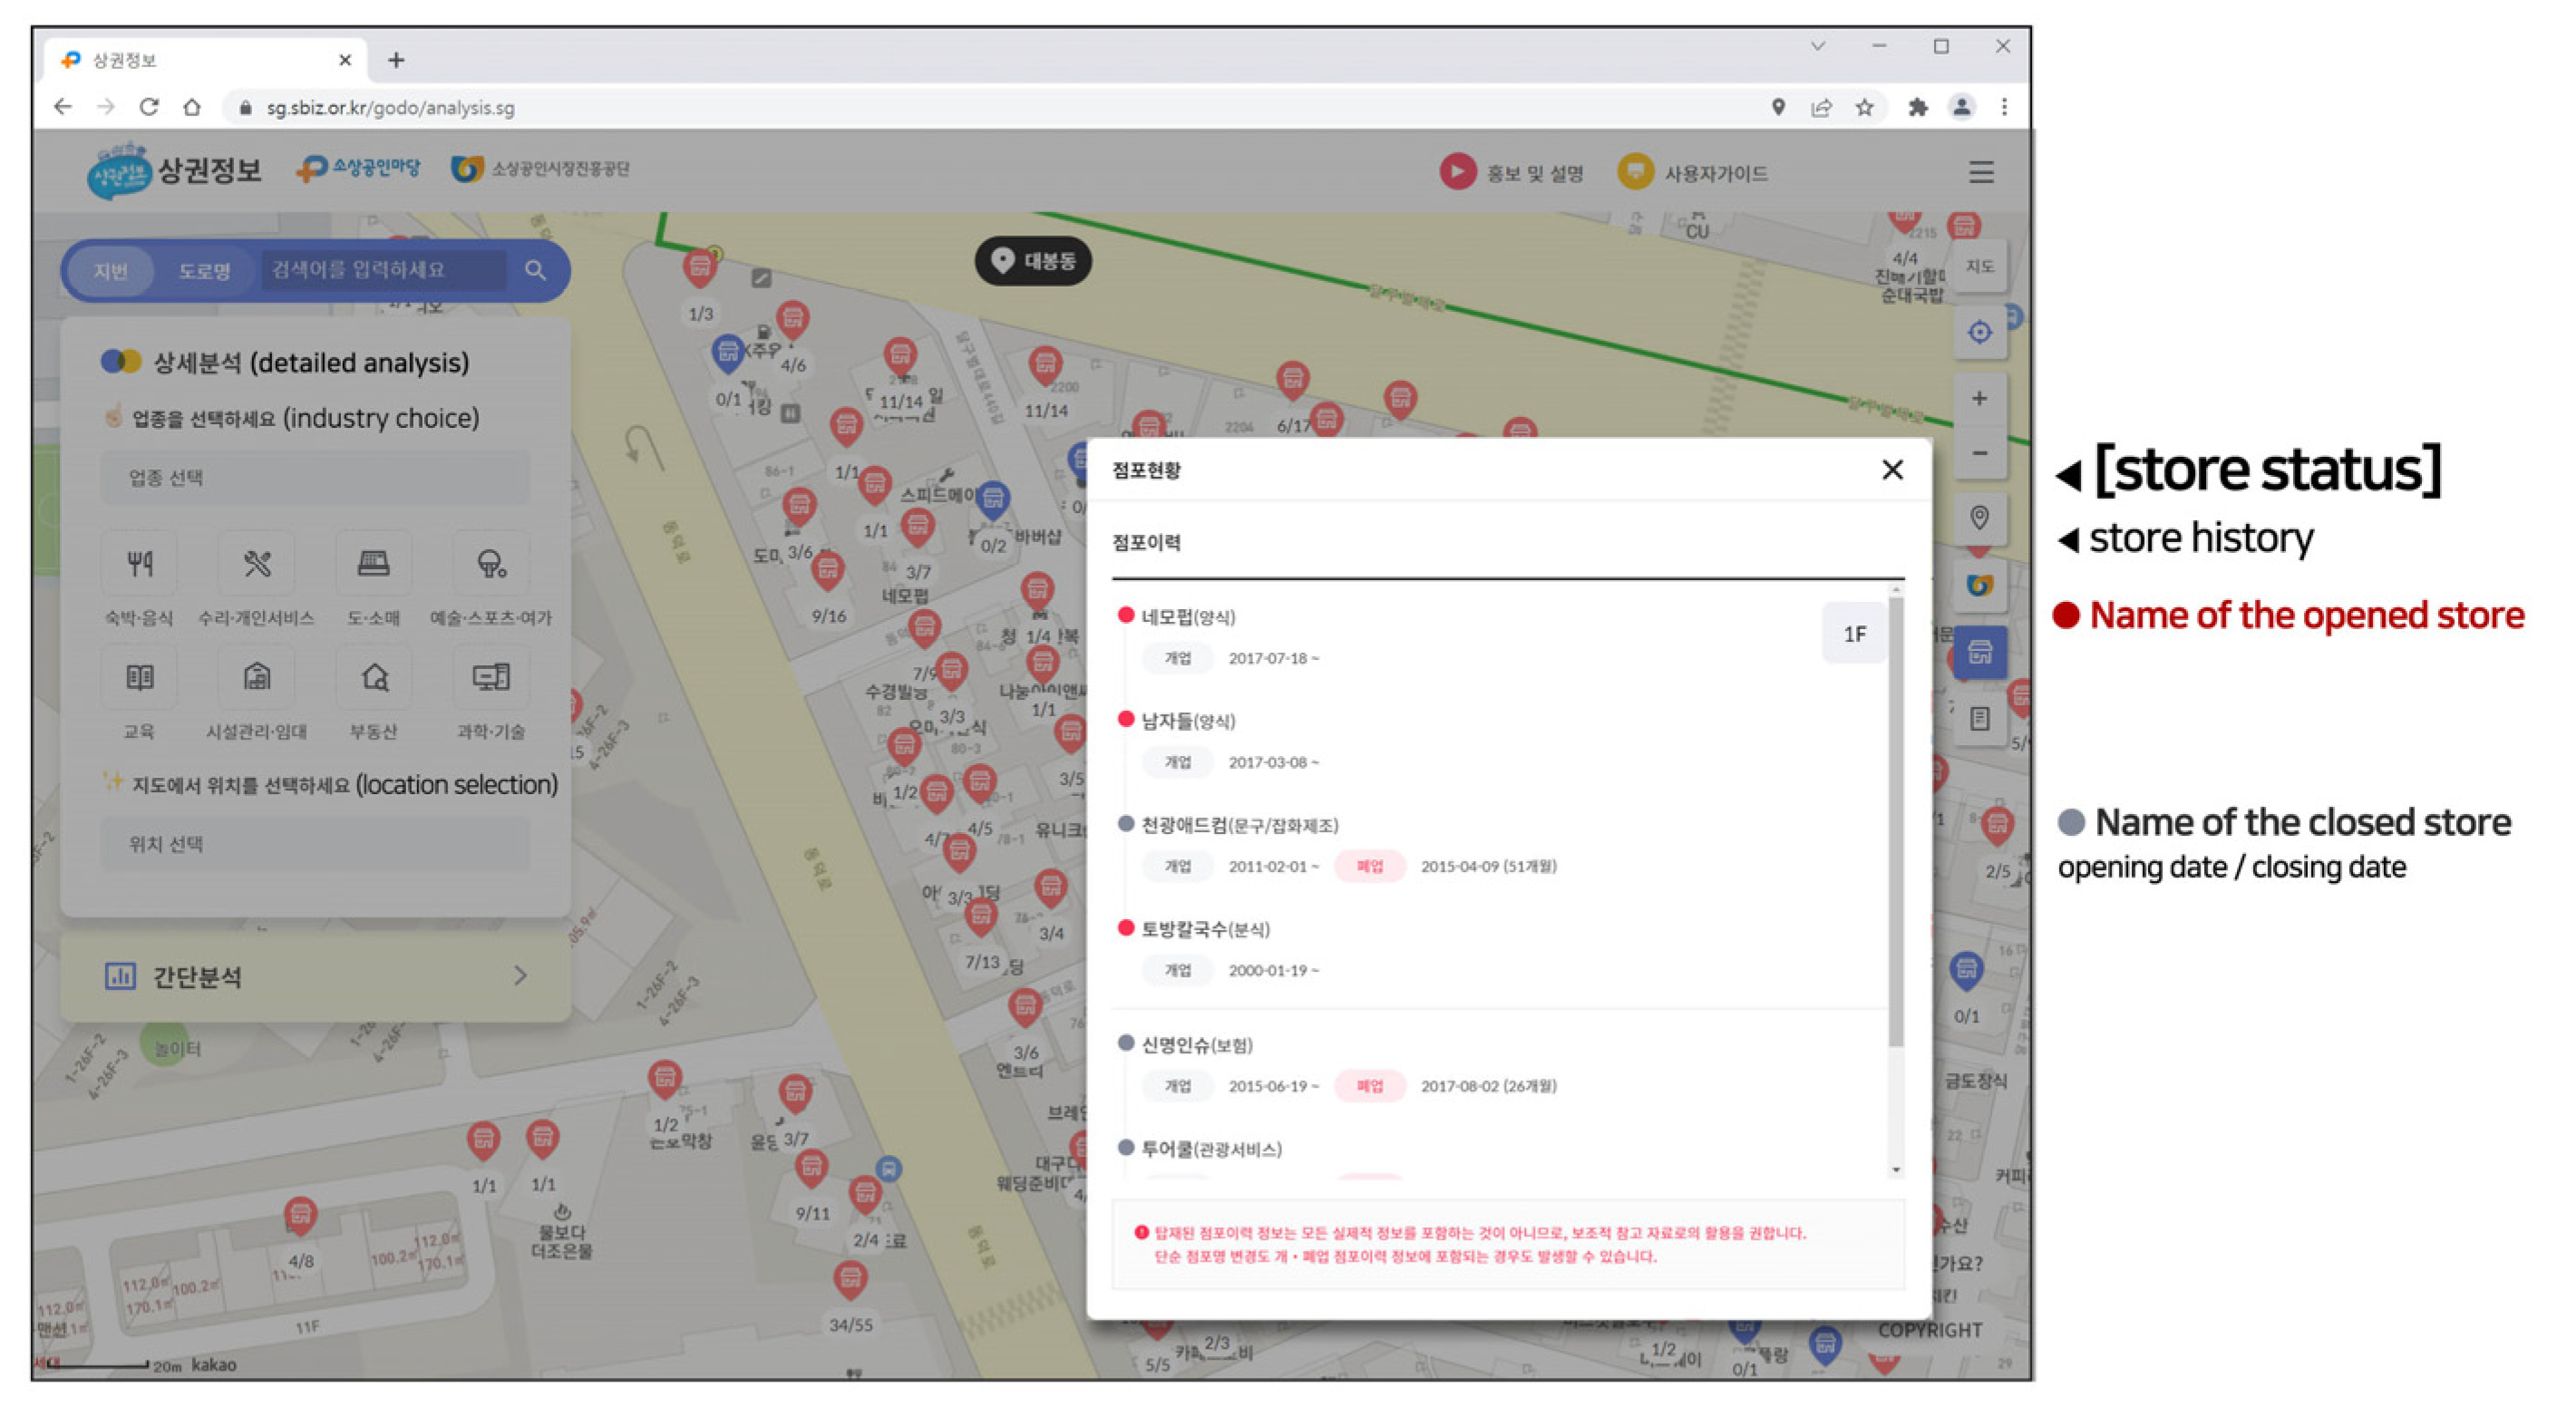The height and width of the screenshot is (1406, 2576).
Task: Toggle the 도로명 road-name search mode
Action: [x=204, y=271]
